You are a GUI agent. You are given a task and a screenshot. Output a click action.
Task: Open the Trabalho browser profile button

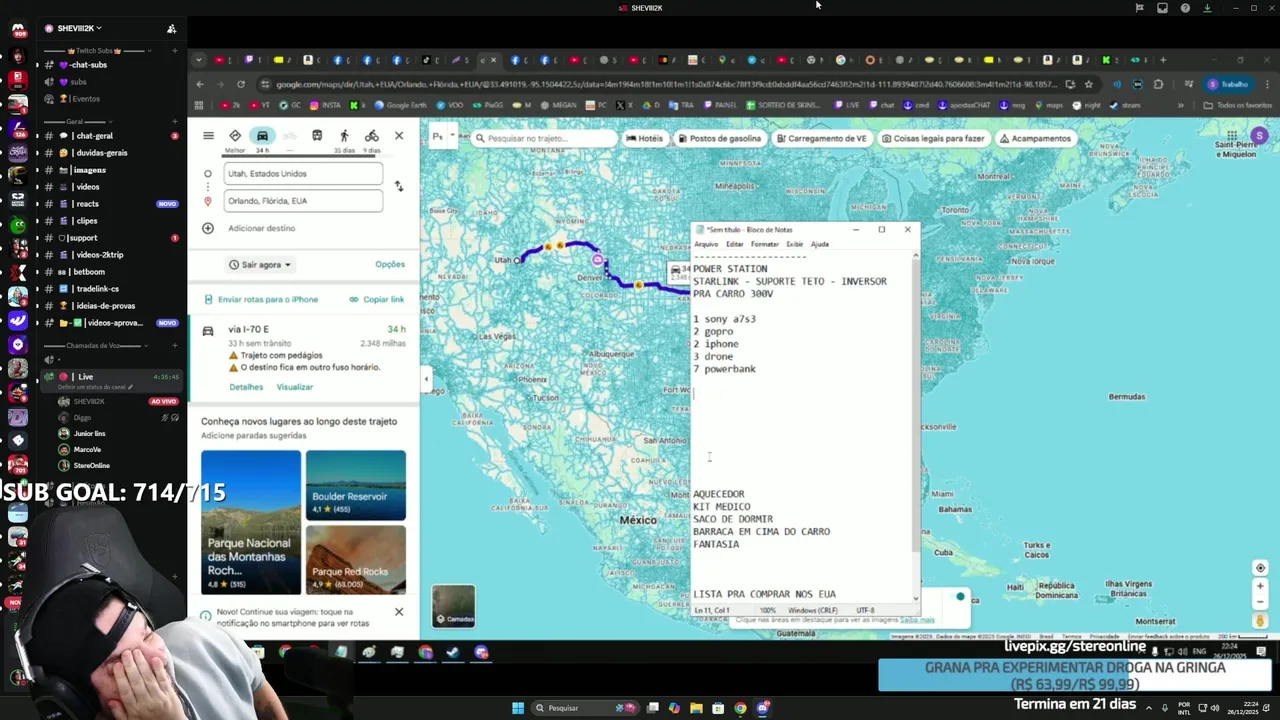click(x=1229, y=84)
